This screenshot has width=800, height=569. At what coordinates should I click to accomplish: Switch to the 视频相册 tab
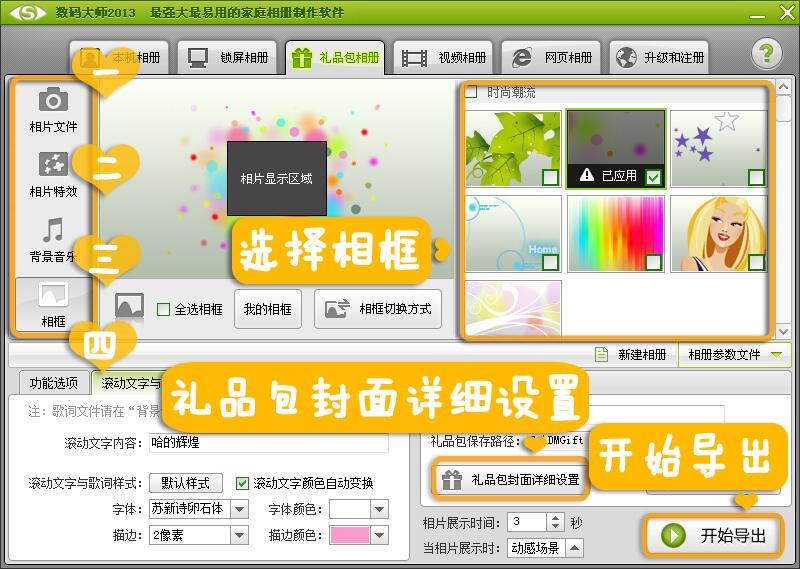point(443,57)
